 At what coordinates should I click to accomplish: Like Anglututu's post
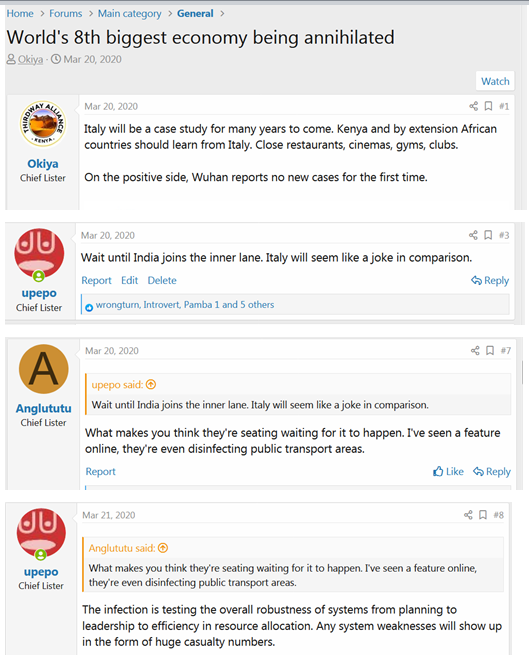[448, 472]
